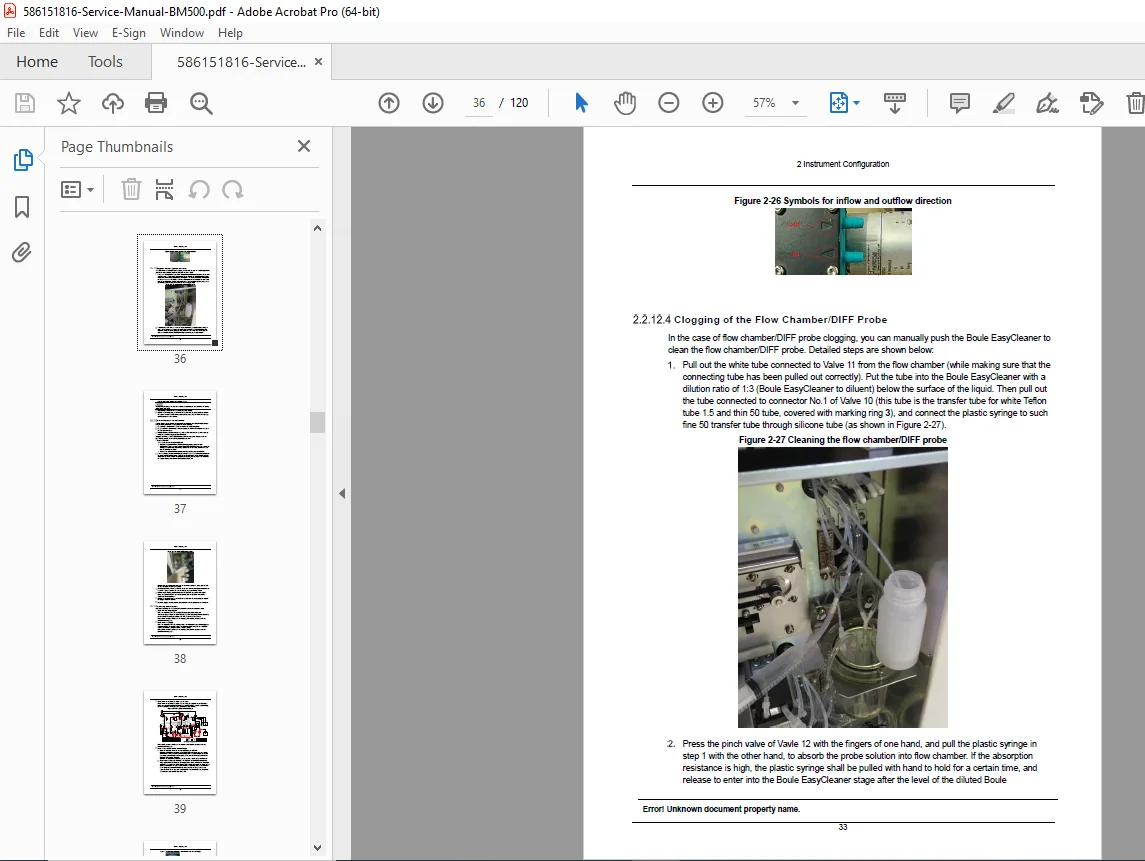Click the 'Page Thumbnails' panel title
Image resolution: width=1145 pixels, height=861 pixels.
coord(117,147)
